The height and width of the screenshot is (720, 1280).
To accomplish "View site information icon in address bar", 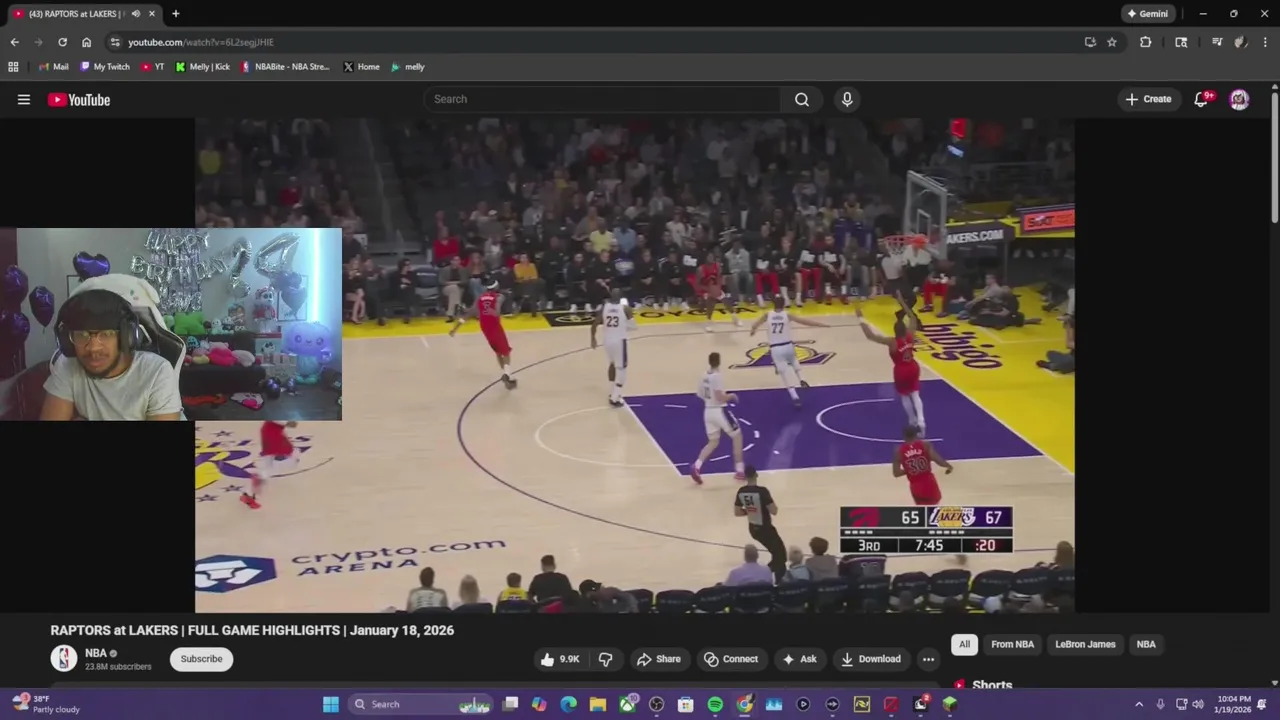I will [115, 42].
